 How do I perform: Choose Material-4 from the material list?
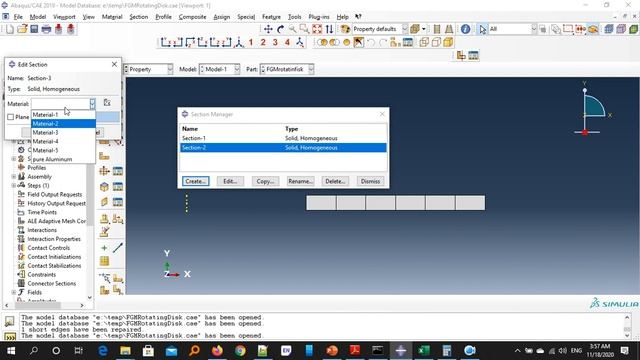(x=63, y=142)
